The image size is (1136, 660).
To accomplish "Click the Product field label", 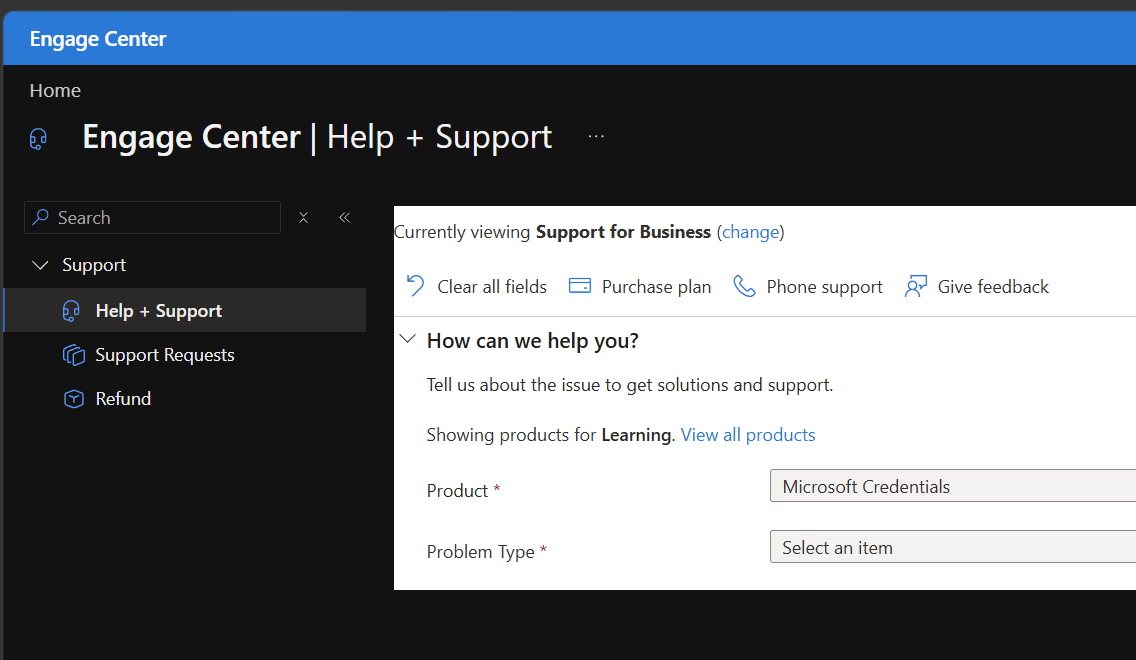I will pos(457,490).
